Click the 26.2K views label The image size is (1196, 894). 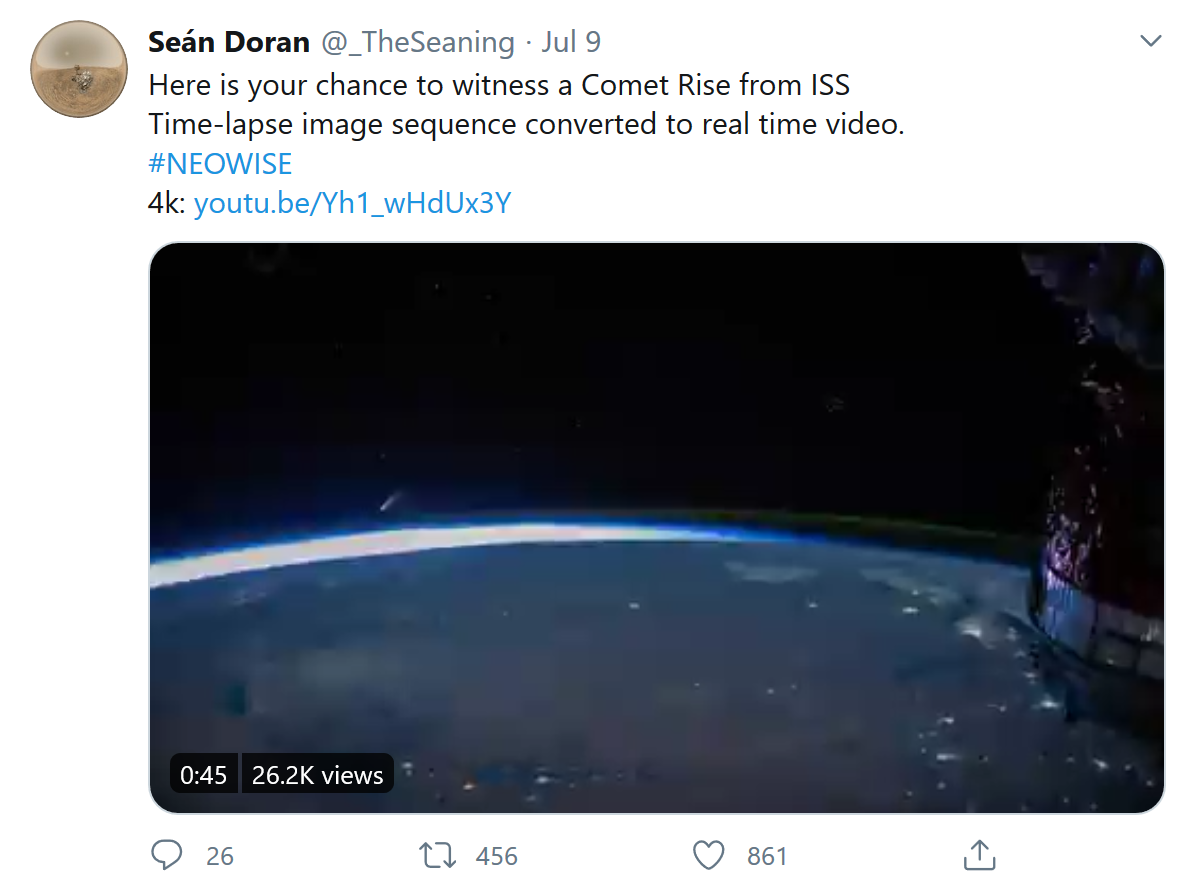(x=317, y=775)
